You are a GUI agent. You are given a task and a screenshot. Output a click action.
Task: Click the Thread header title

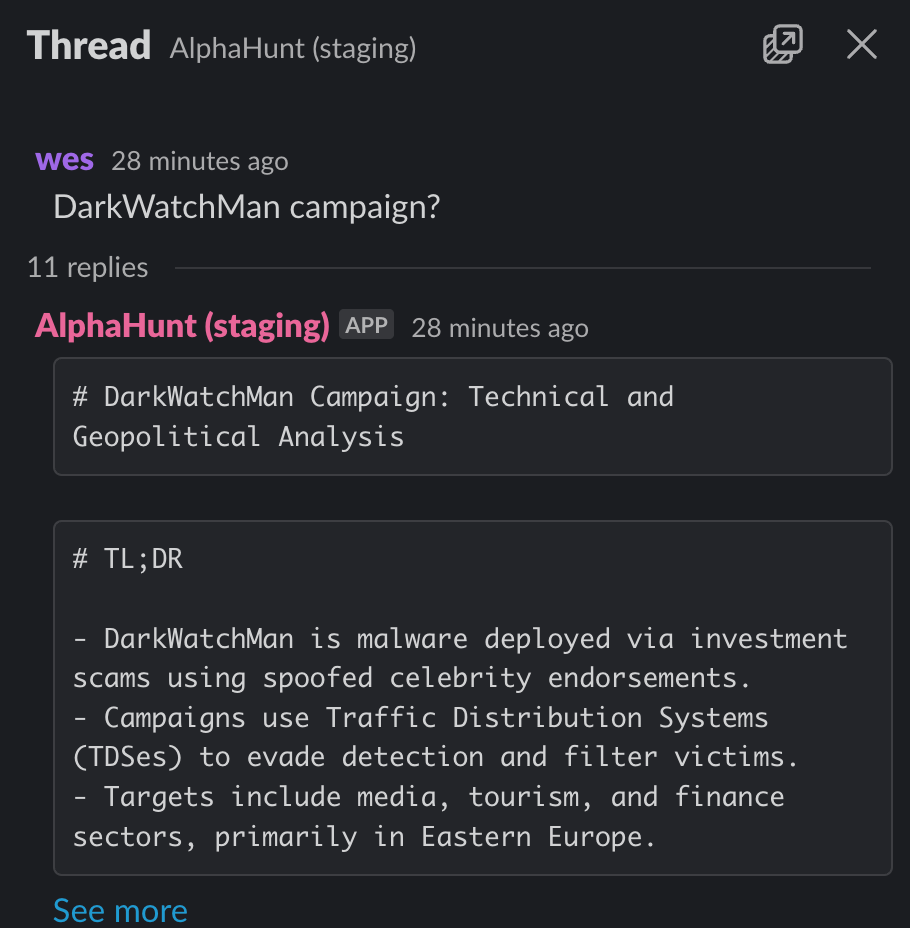tap(89, 46)
